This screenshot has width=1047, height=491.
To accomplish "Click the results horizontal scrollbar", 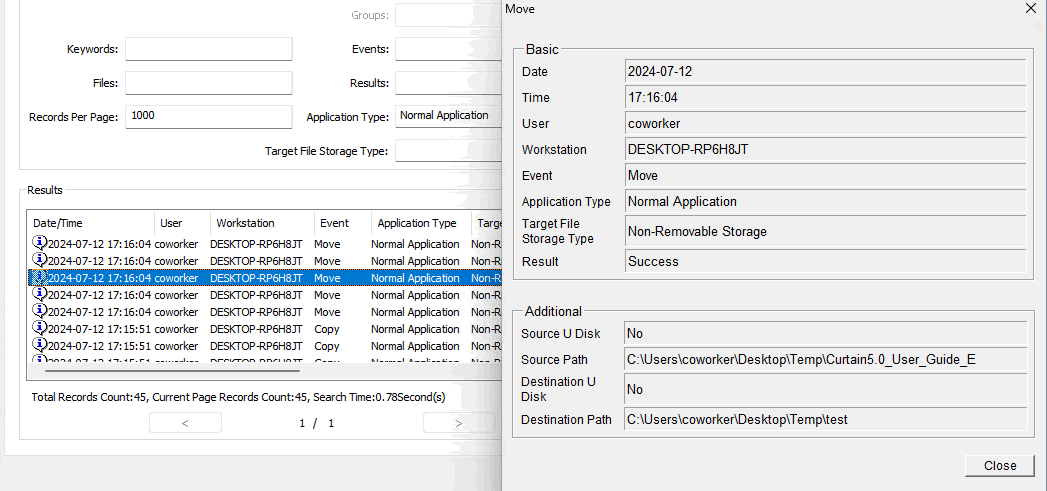I will coord(172,369).
